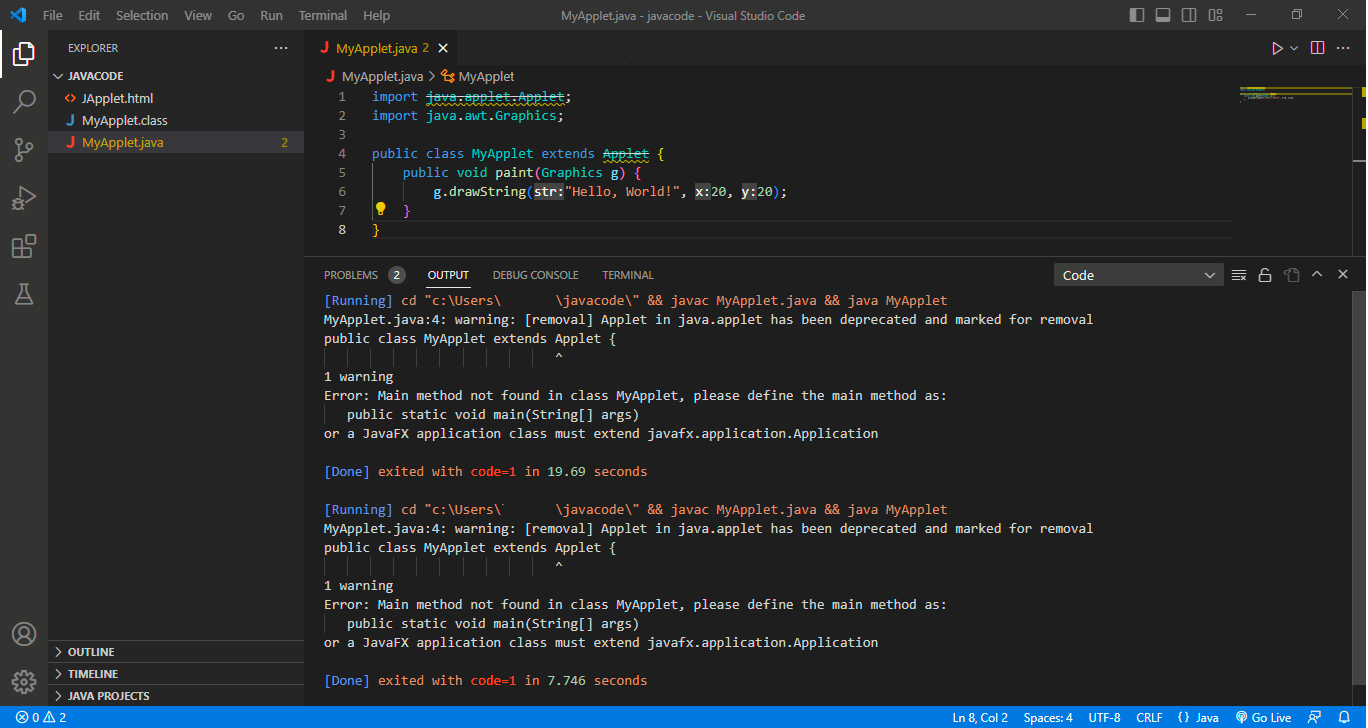Screen dimensions: 1368x728
Task: Change file encoding UTF-8
Action: pyautogui.click(x=1104, y=718)
